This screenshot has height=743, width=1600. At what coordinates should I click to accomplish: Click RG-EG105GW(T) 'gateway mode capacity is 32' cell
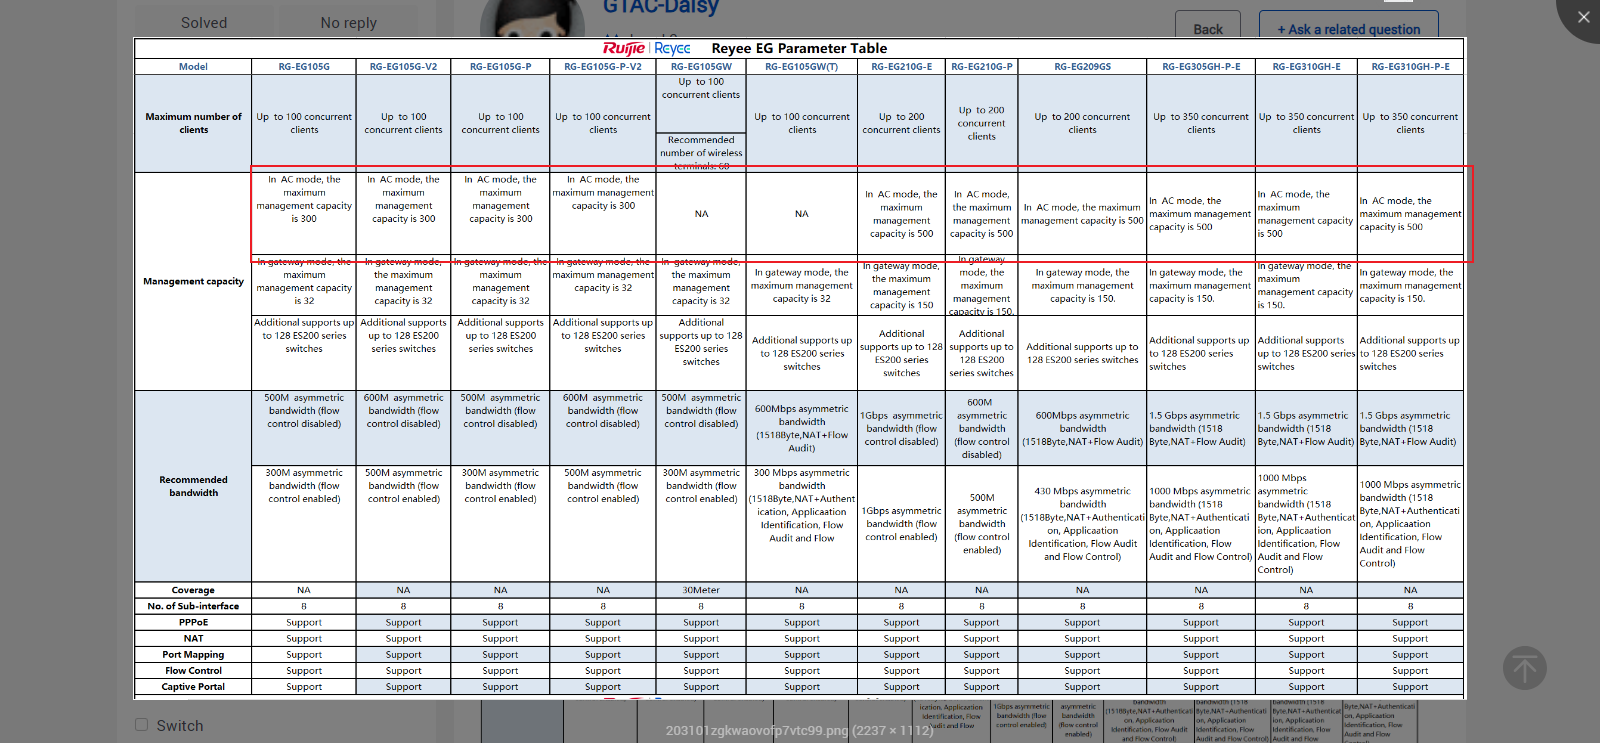(802, 285)
